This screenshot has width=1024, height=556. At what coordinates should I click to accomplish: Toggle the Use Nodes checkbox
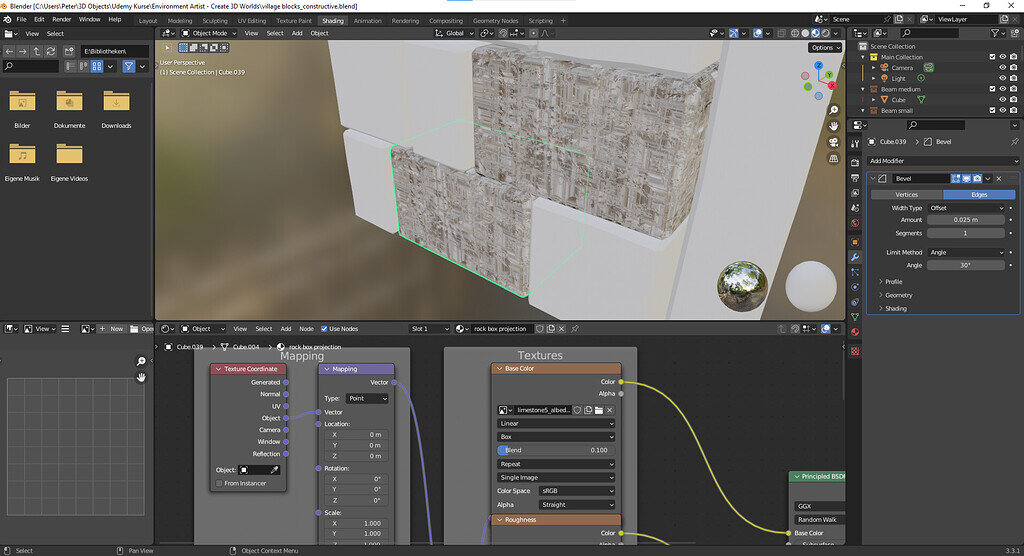324,328
